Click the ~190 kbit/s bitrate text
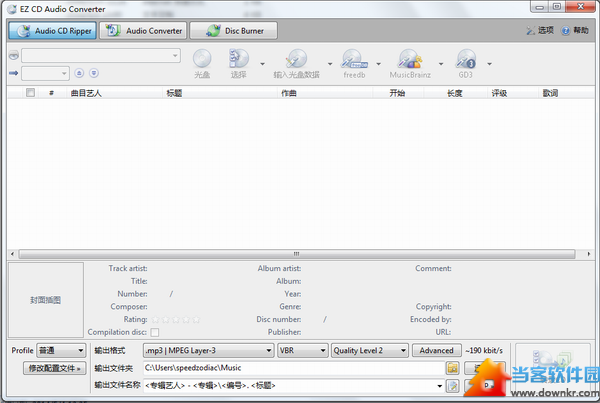Viewport: 600px width, 403px height. 484,350
